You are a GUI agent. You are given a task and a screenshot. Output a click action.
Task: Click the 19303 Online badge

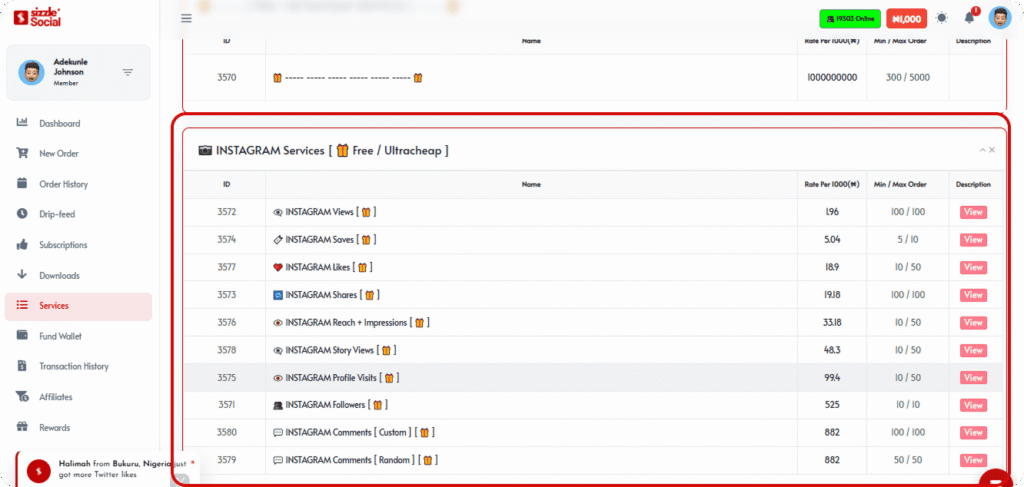(850, 19)
